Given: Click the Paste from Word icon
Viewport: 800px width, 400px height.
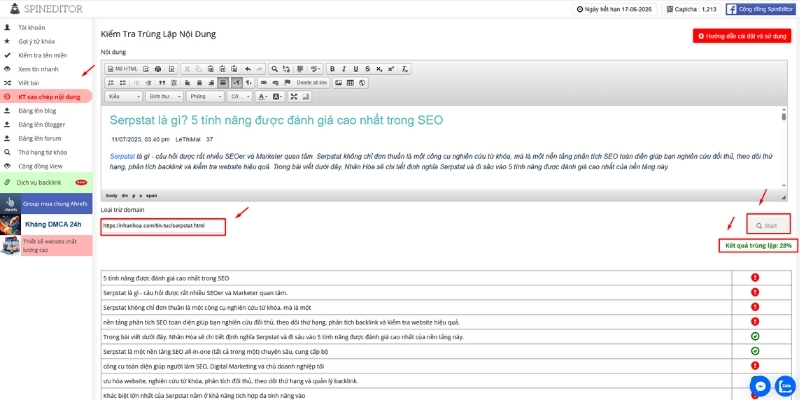Looking at the screenshot, I should pos(234,69).
